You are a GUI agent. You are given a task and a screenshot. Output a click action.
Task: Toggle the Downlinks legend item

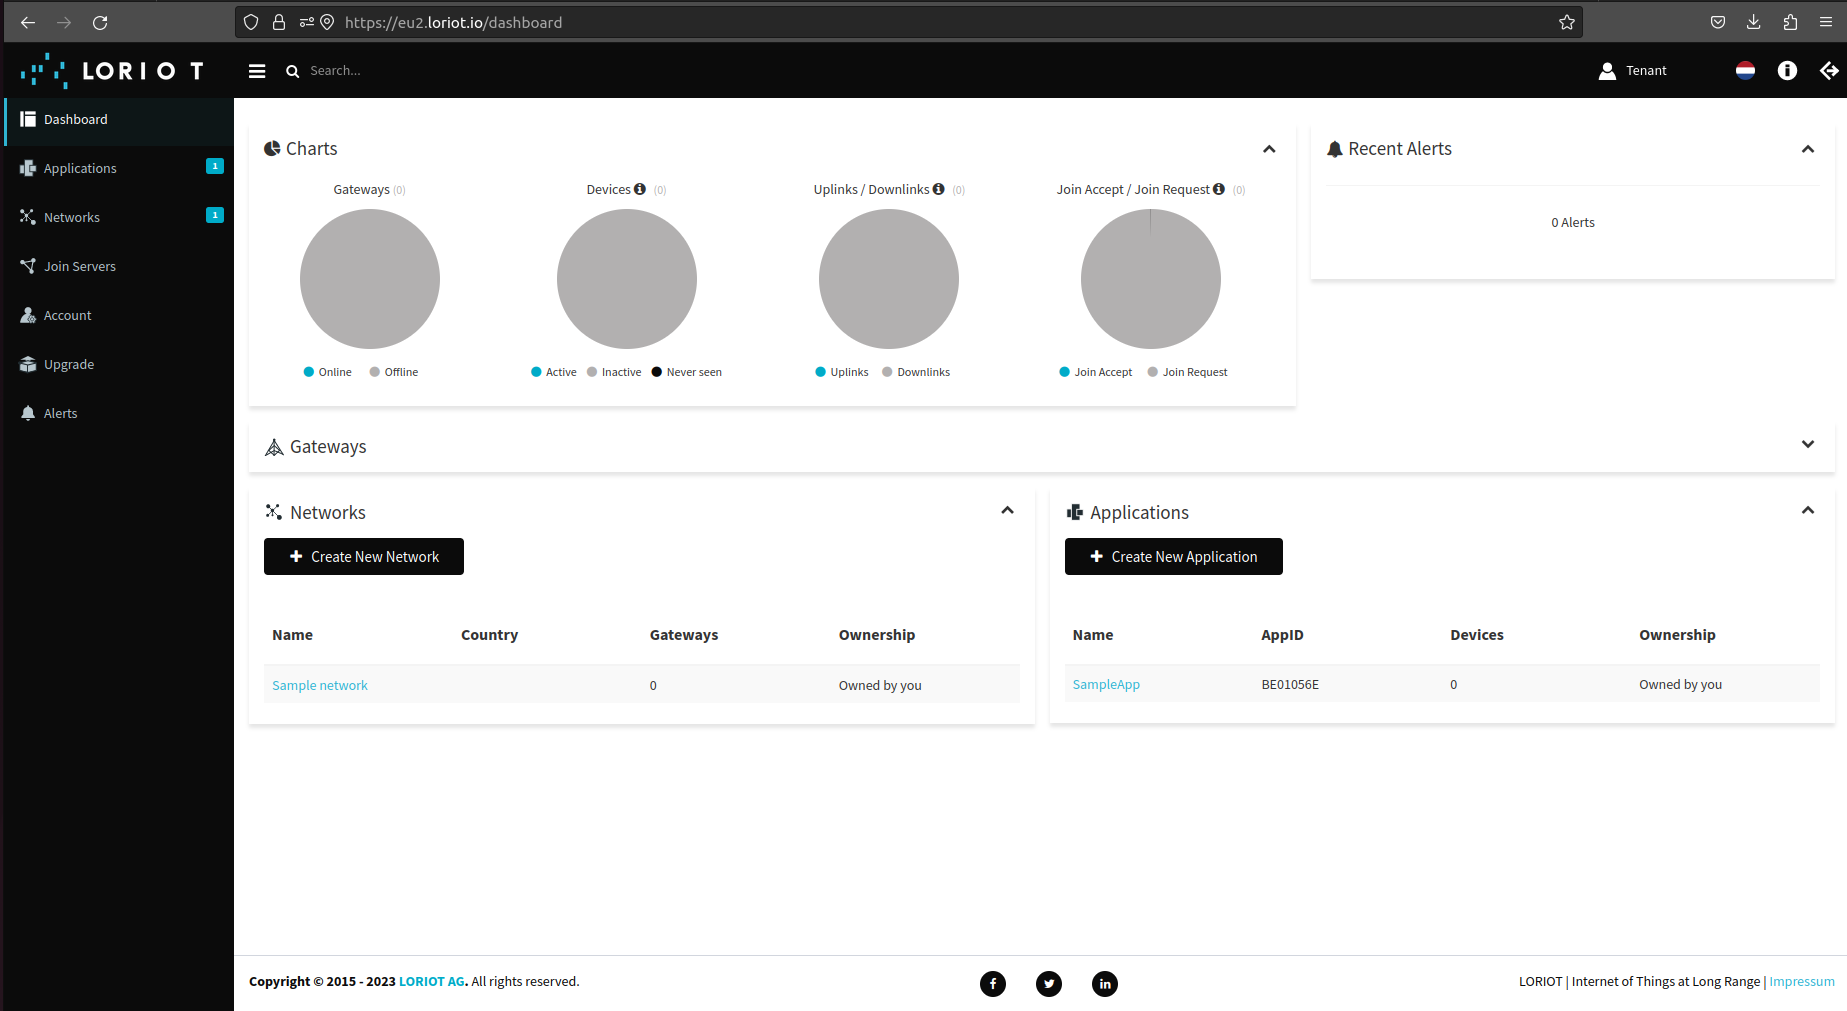tap(916, 372)
